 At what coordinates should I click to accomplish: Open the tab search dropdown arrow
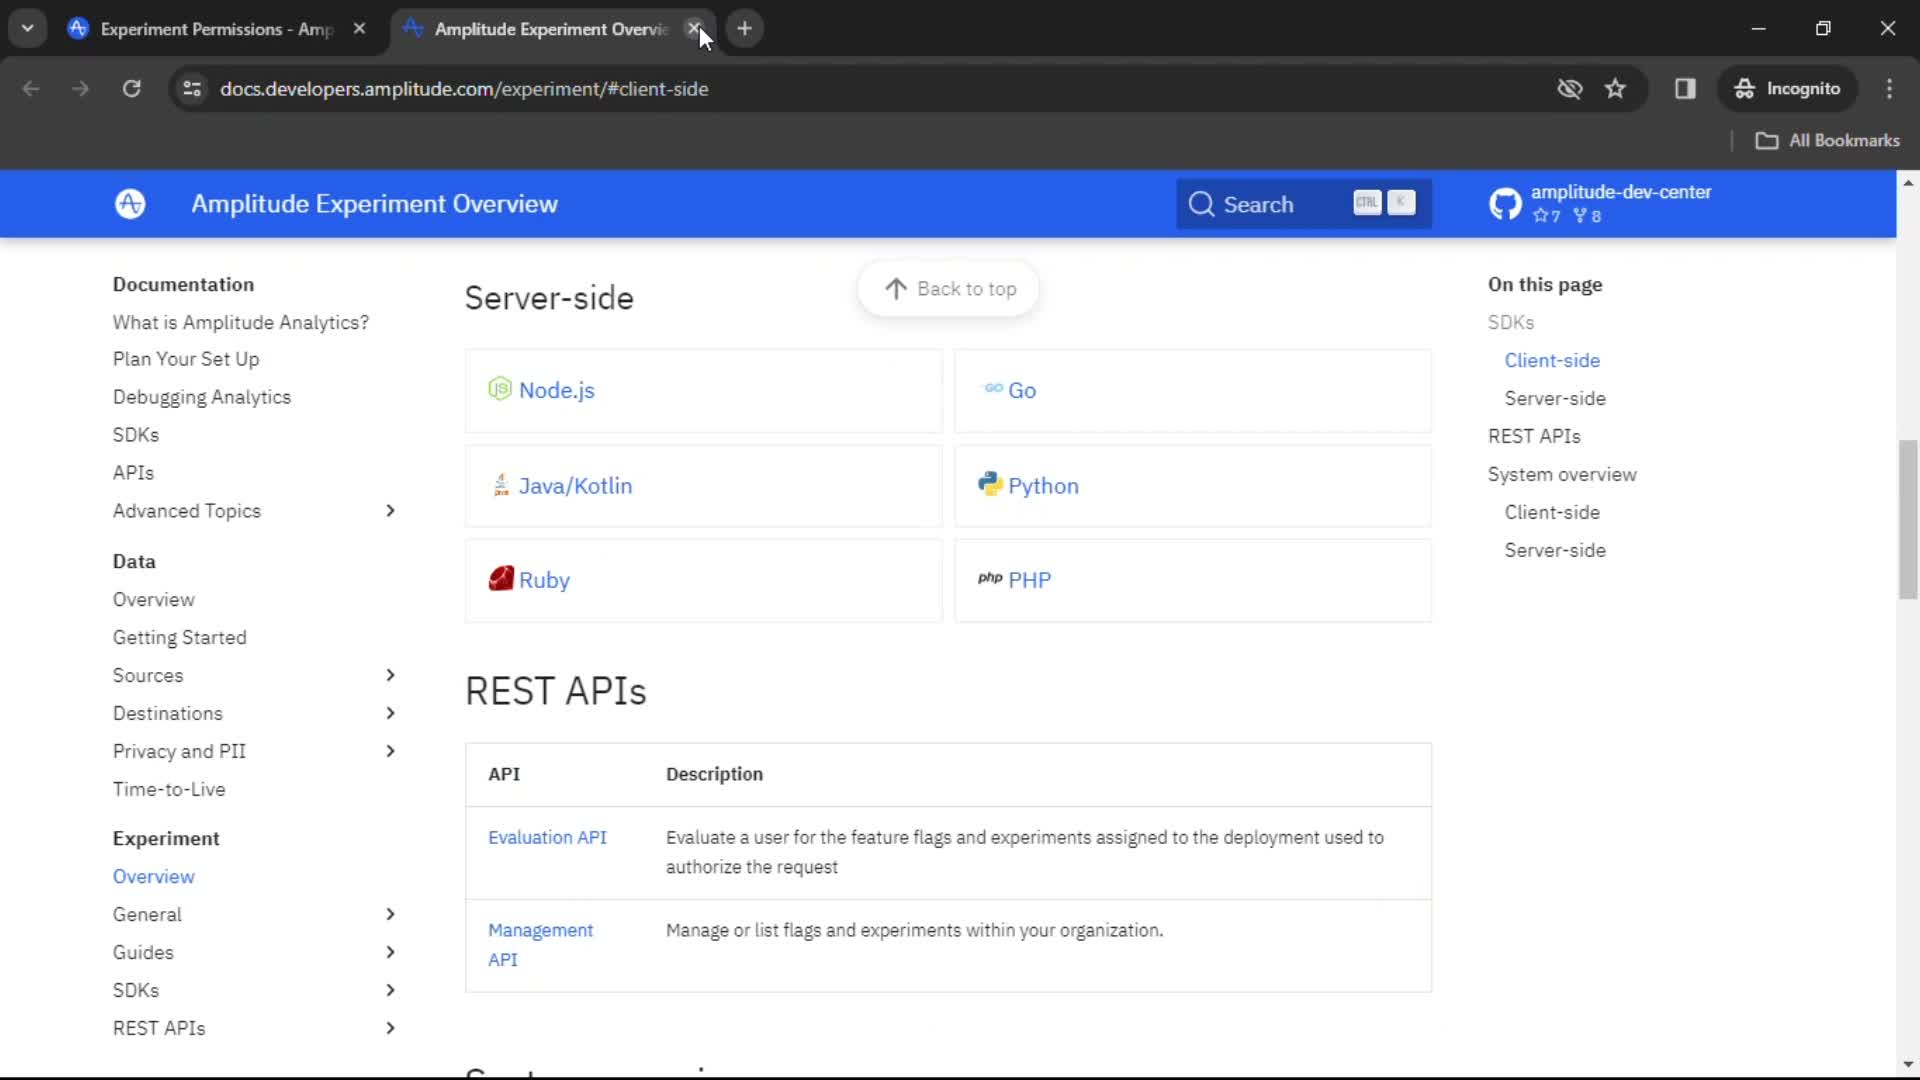[28, 29]
